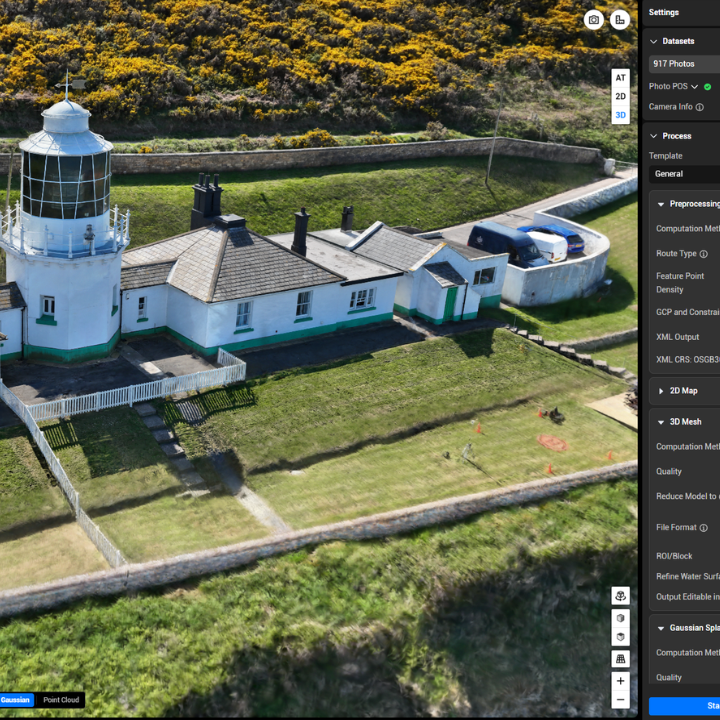Collapse the Gaussian Splatting group
This screenshot has width=720, height=720.
661,628
